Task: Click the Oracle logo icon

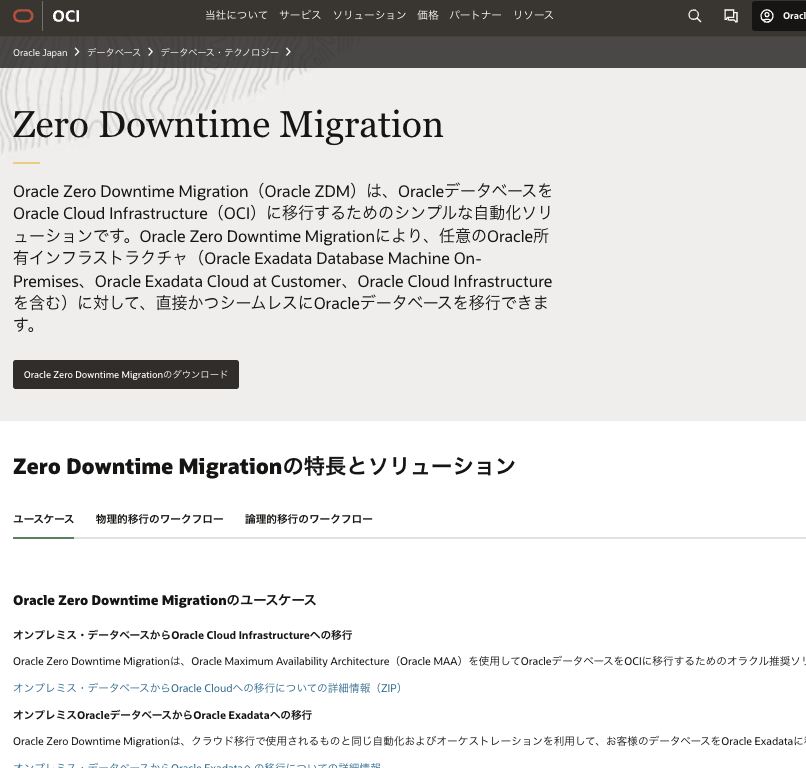Action: pos(23,16)
